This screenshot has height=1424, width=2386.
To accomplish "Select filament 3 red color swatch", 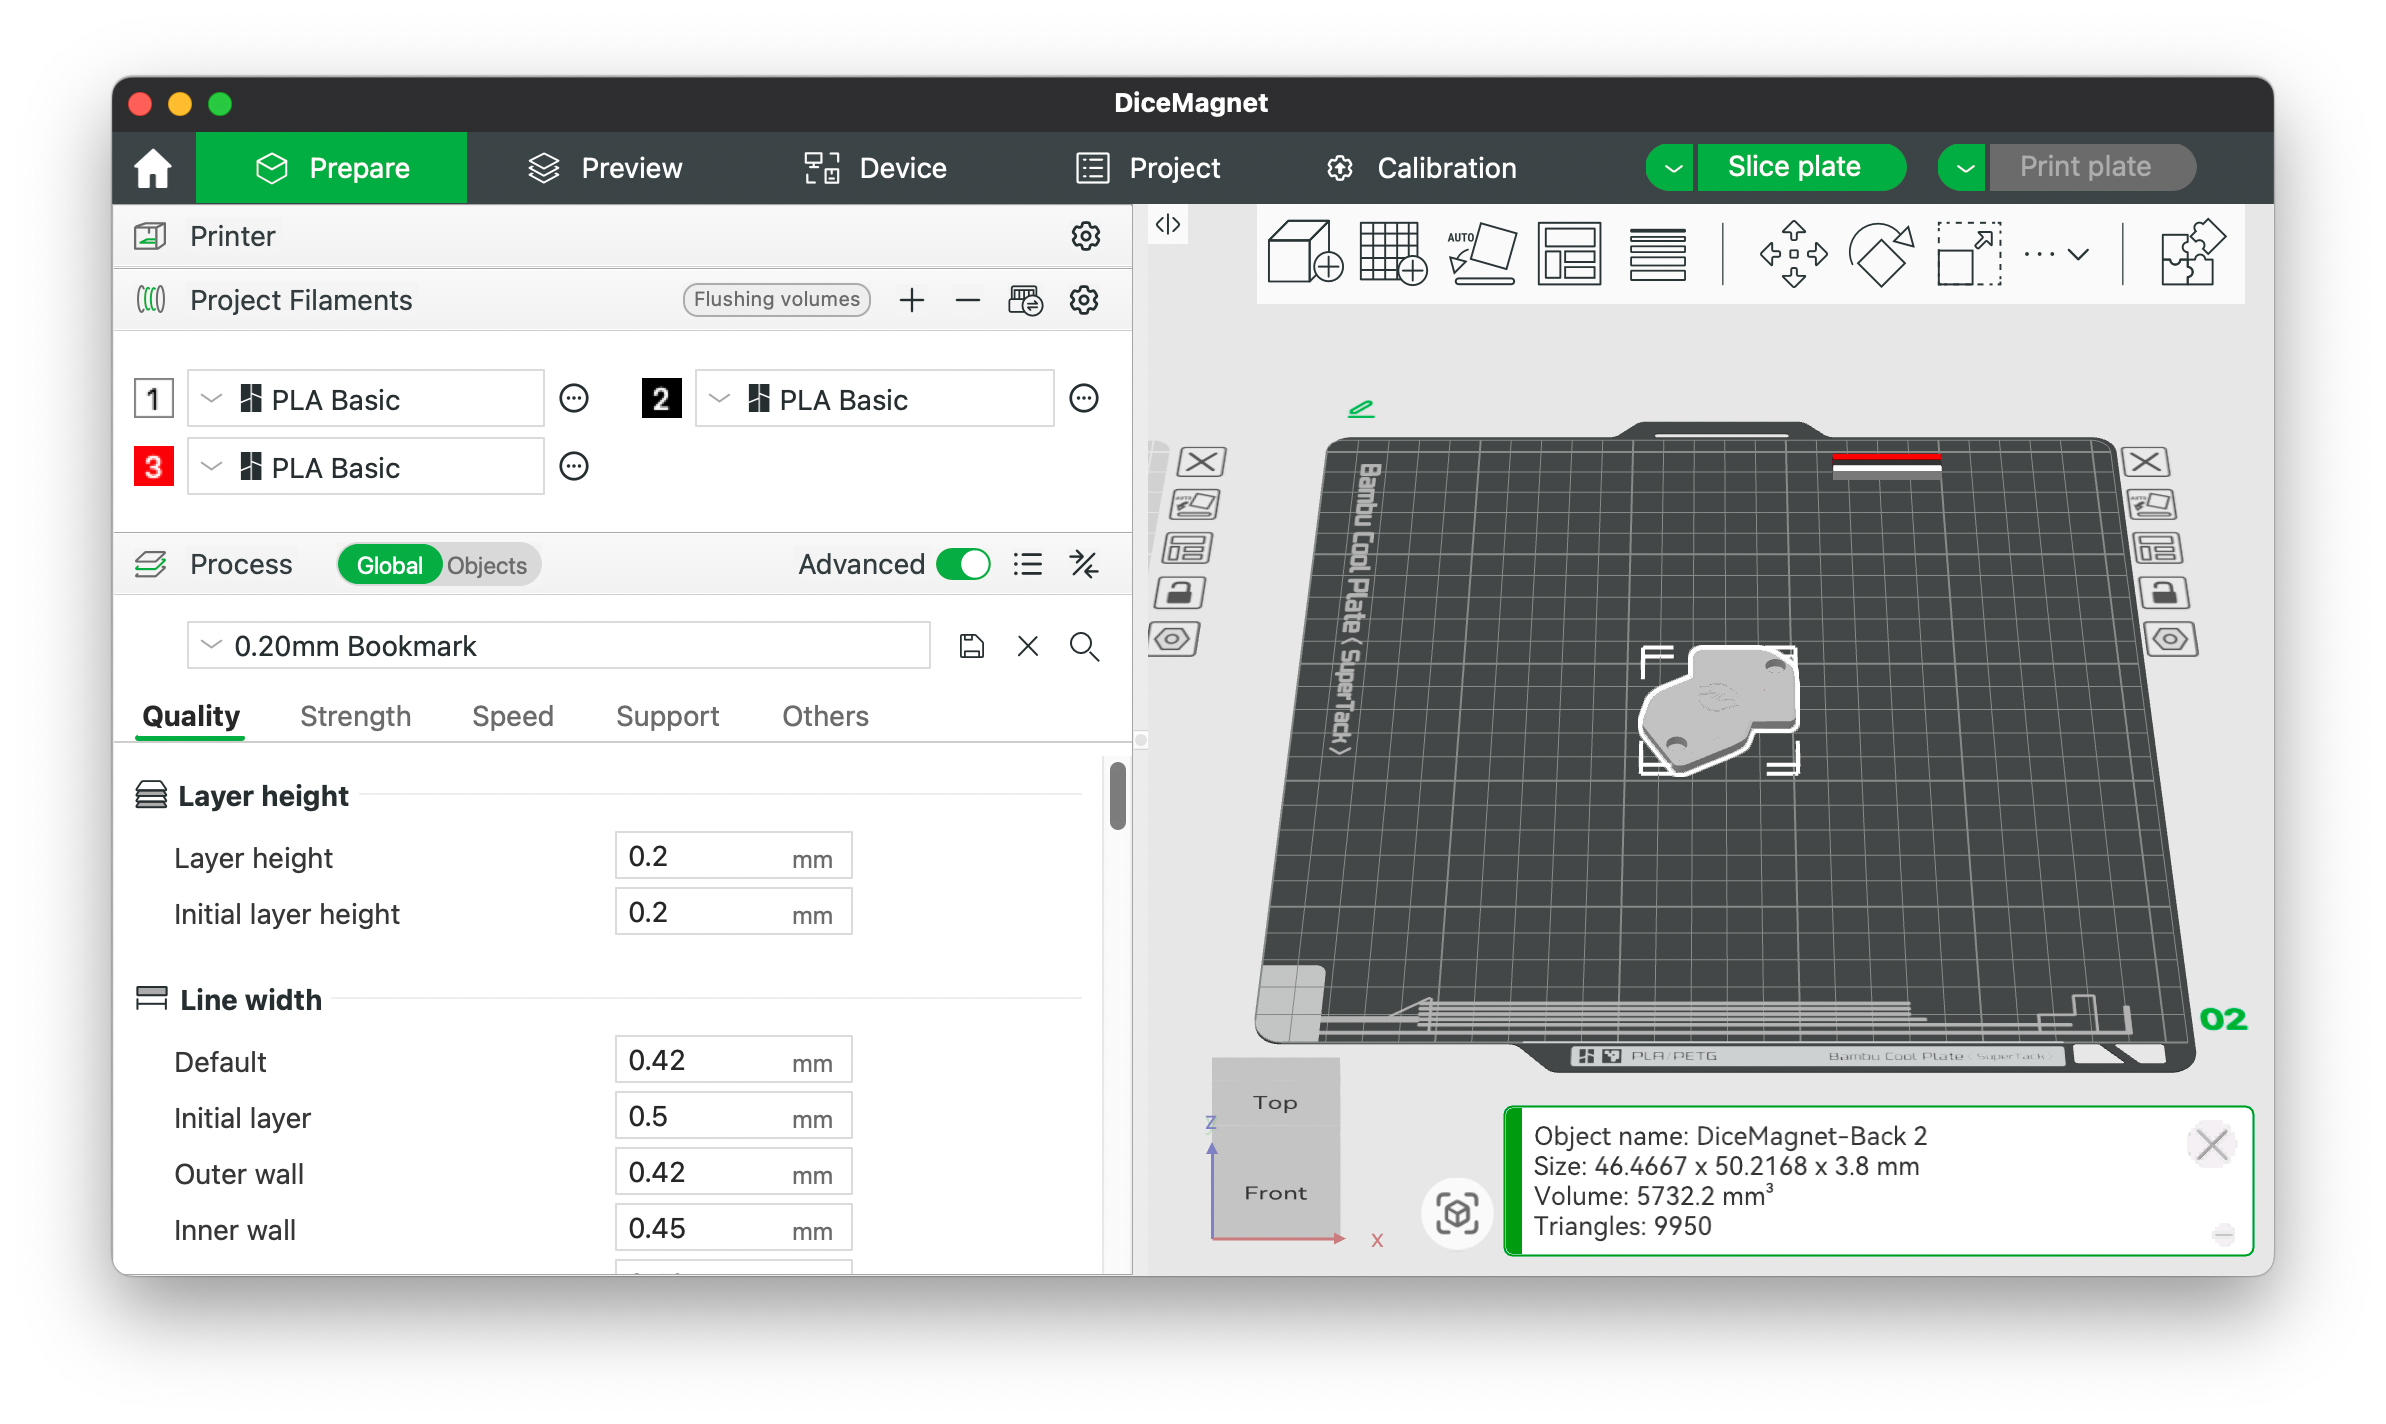I will click(153, 466).
